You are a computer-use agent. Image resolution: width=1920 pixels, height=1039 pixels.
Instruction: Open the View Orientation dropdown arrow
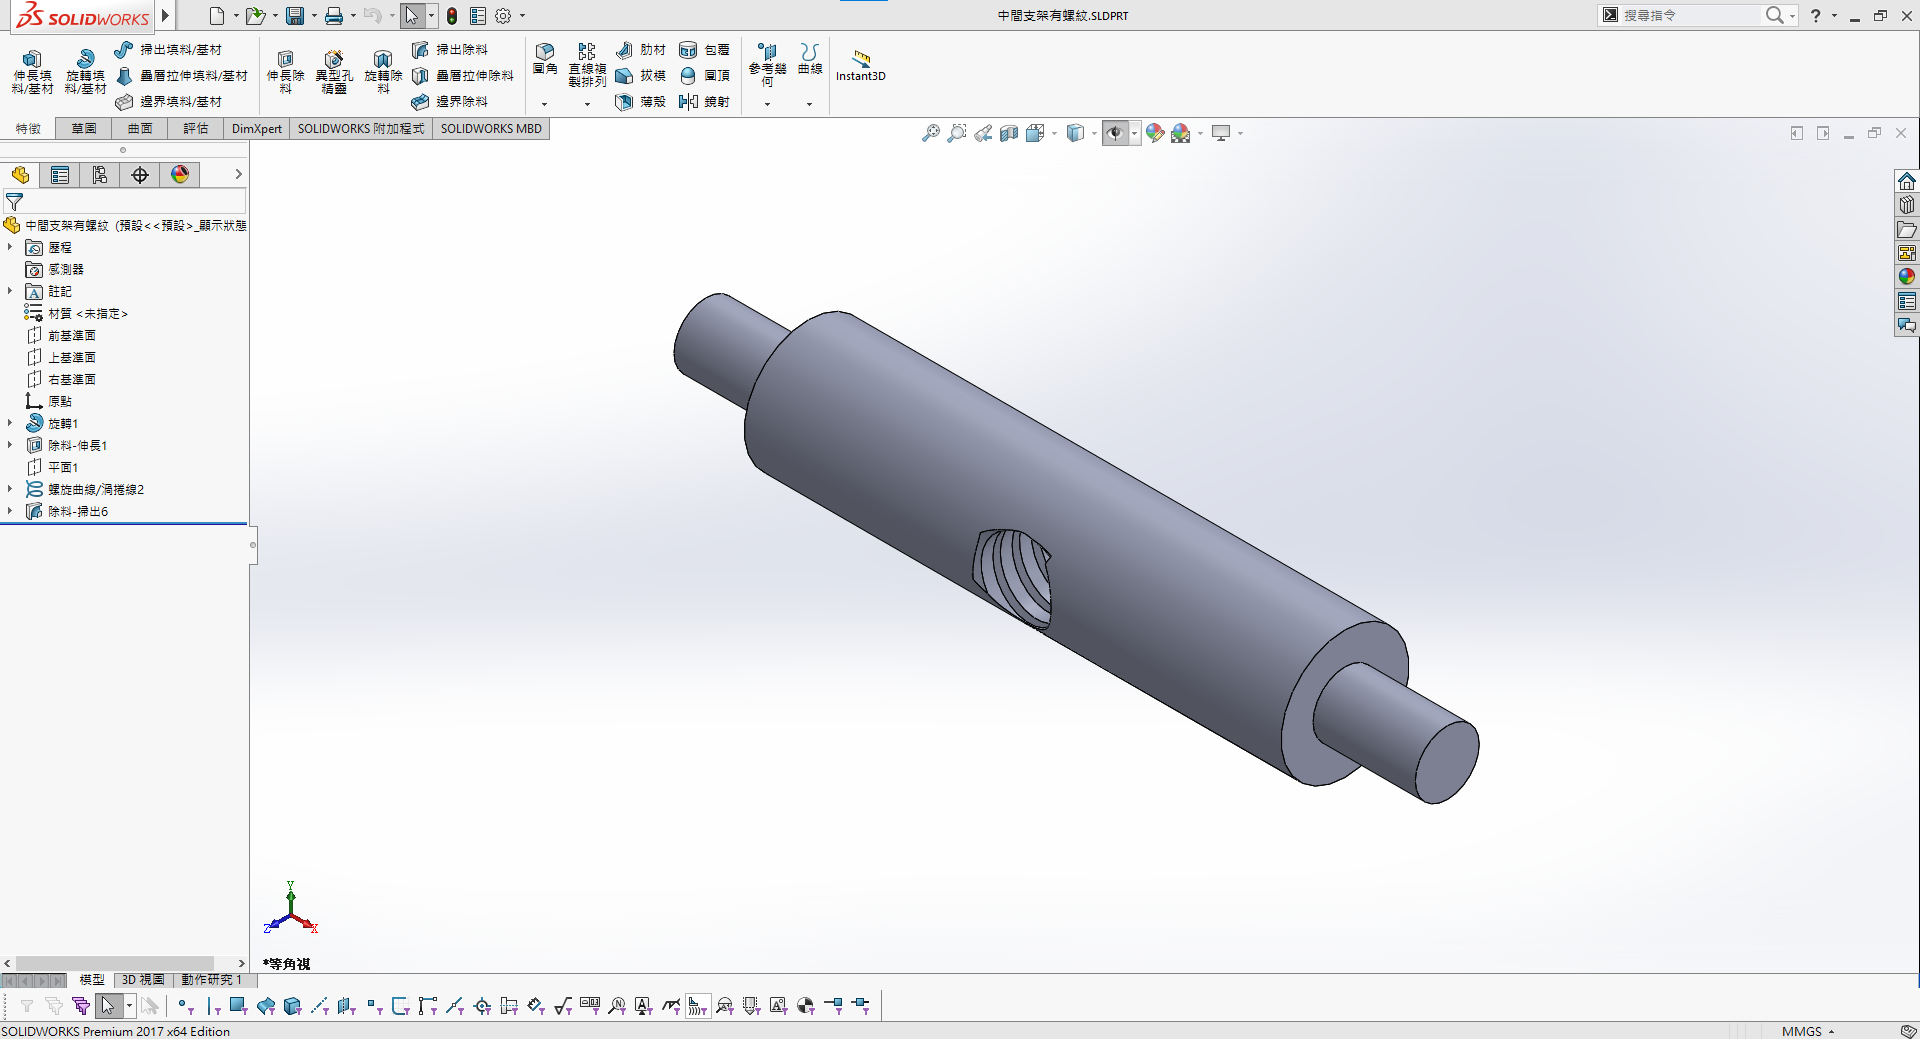pos(1054,133)
